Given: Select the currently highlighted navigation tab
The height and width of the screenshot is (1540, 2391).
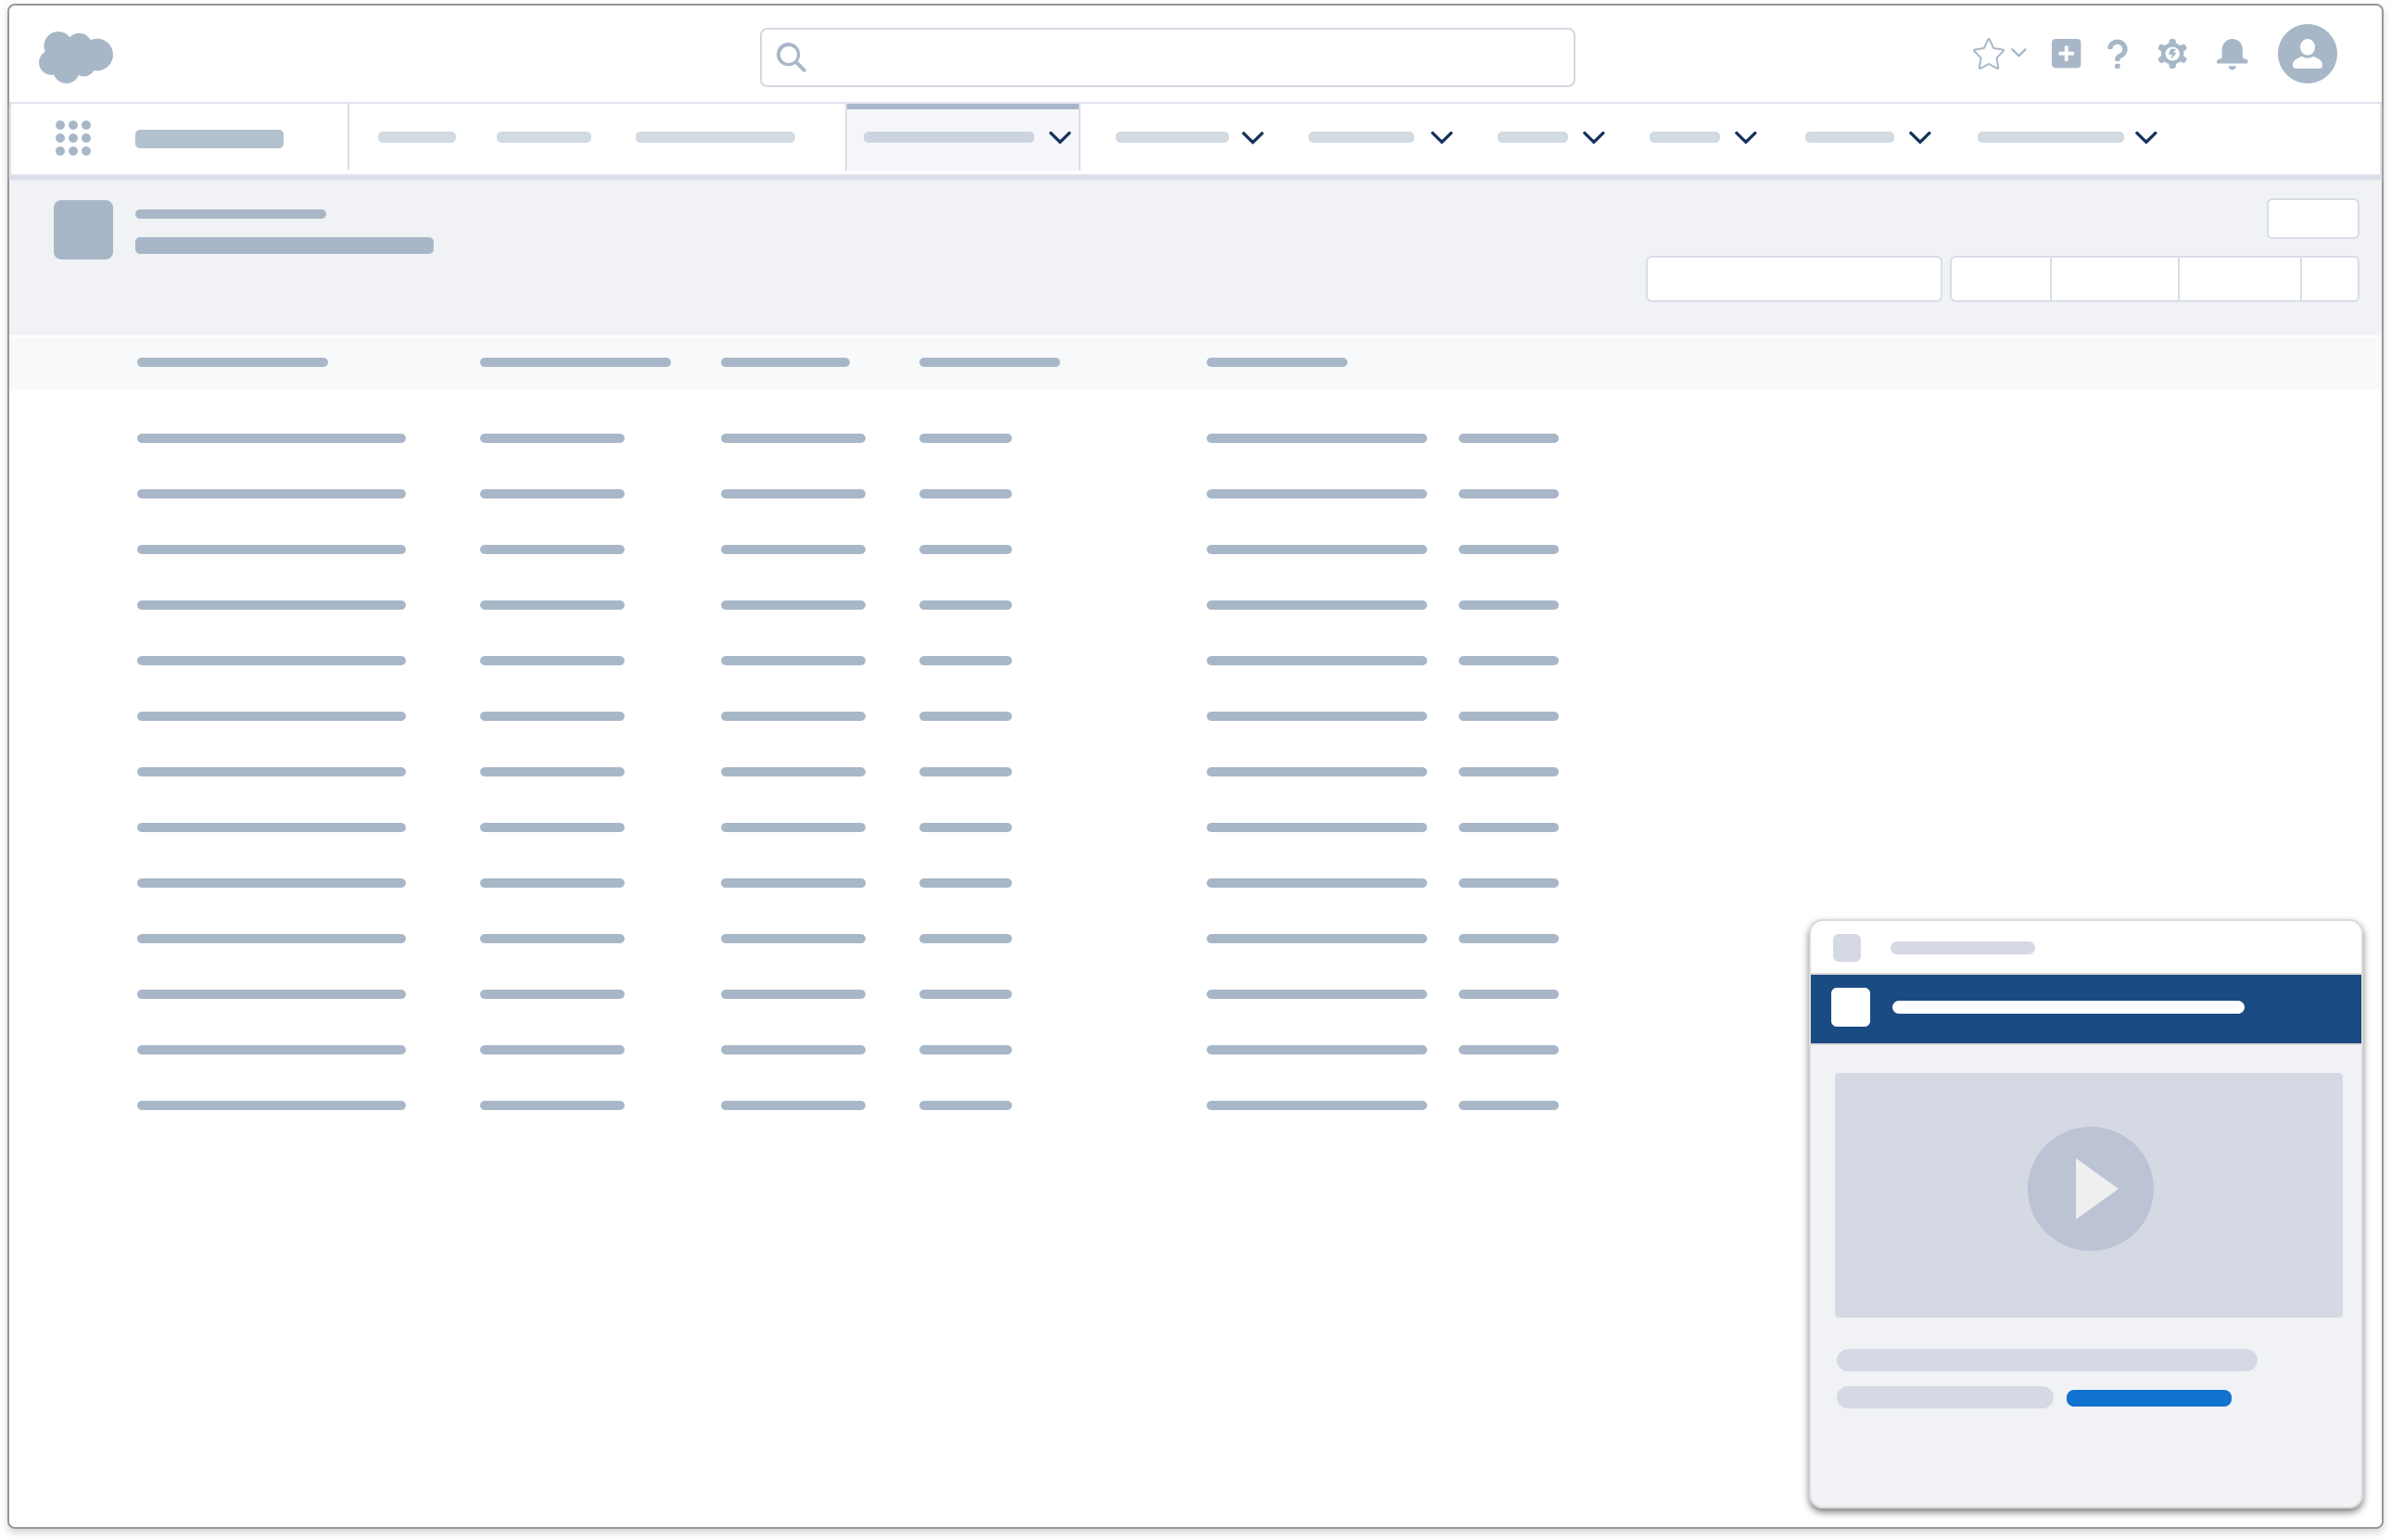Looking at the screenshot, I should pyautogui.click(x=948, y=137).
